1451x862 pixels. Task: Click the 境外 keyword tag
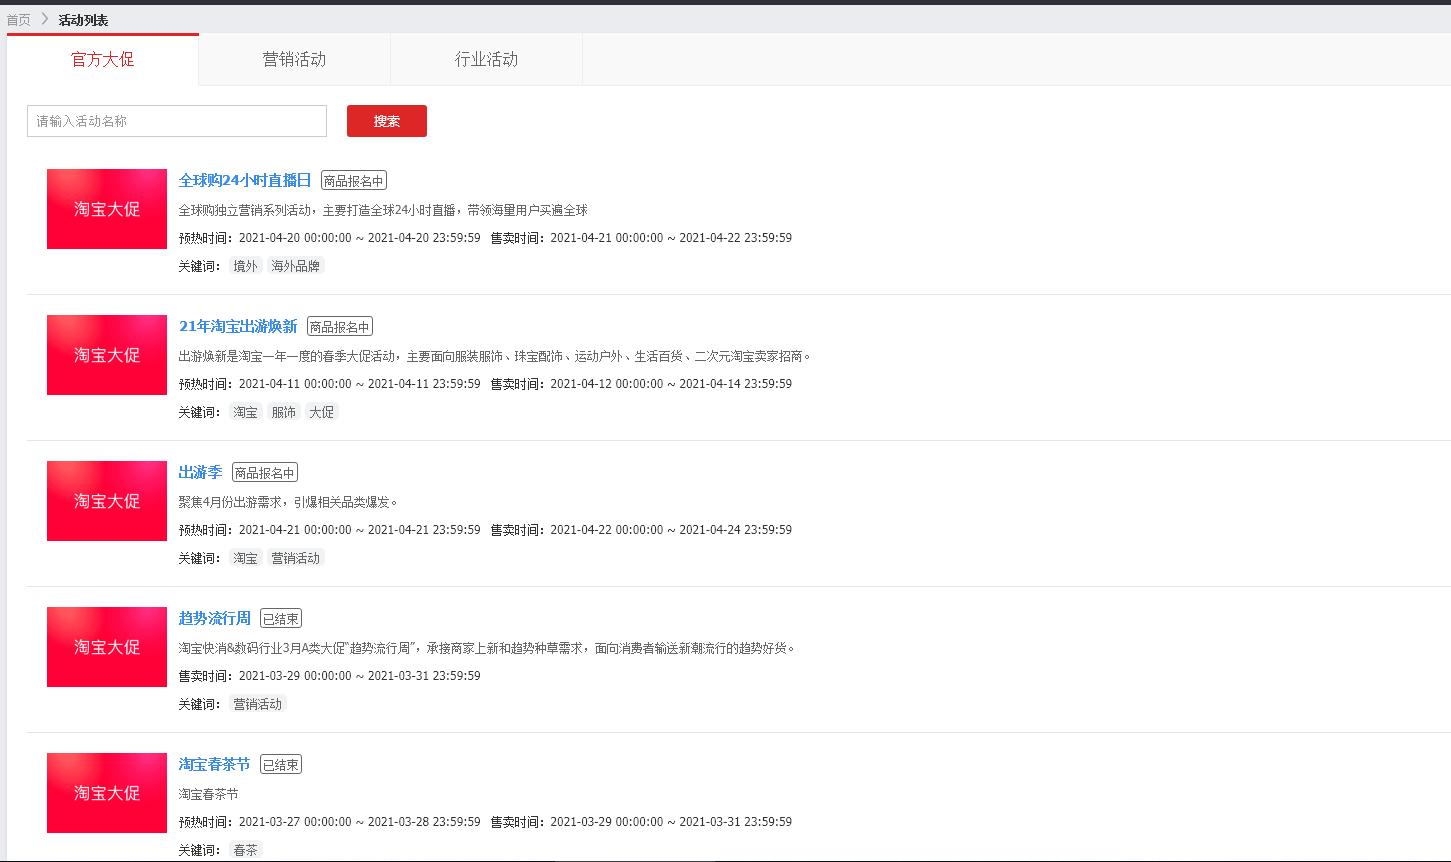pyautogui.click(x=245, y=265)
